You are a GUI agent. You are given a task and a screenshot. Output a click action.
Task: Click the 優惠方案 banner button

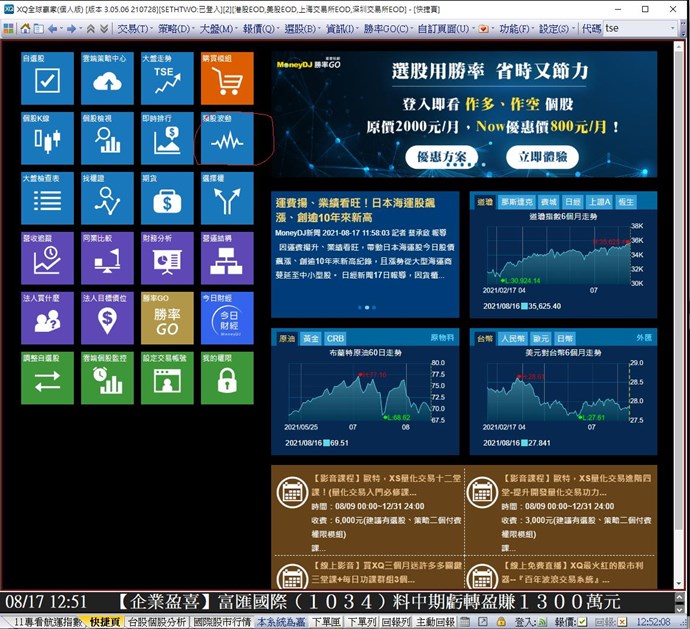(x=441, y=157)
